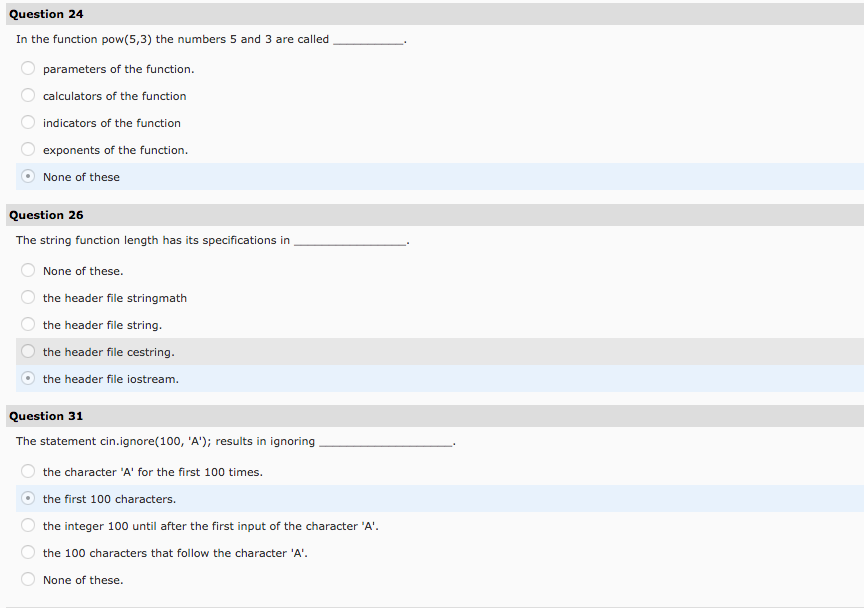
Task: Choose 'the first 100 characters.' option
Action: (x=27, y=498)
